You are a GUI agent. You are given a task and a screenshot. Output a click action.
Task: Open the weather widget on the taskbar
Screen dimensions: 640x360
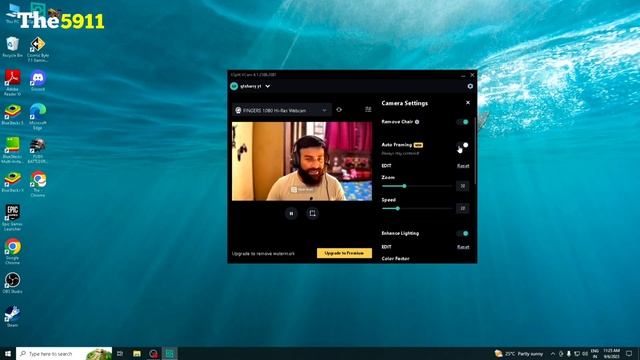point(519,353)
